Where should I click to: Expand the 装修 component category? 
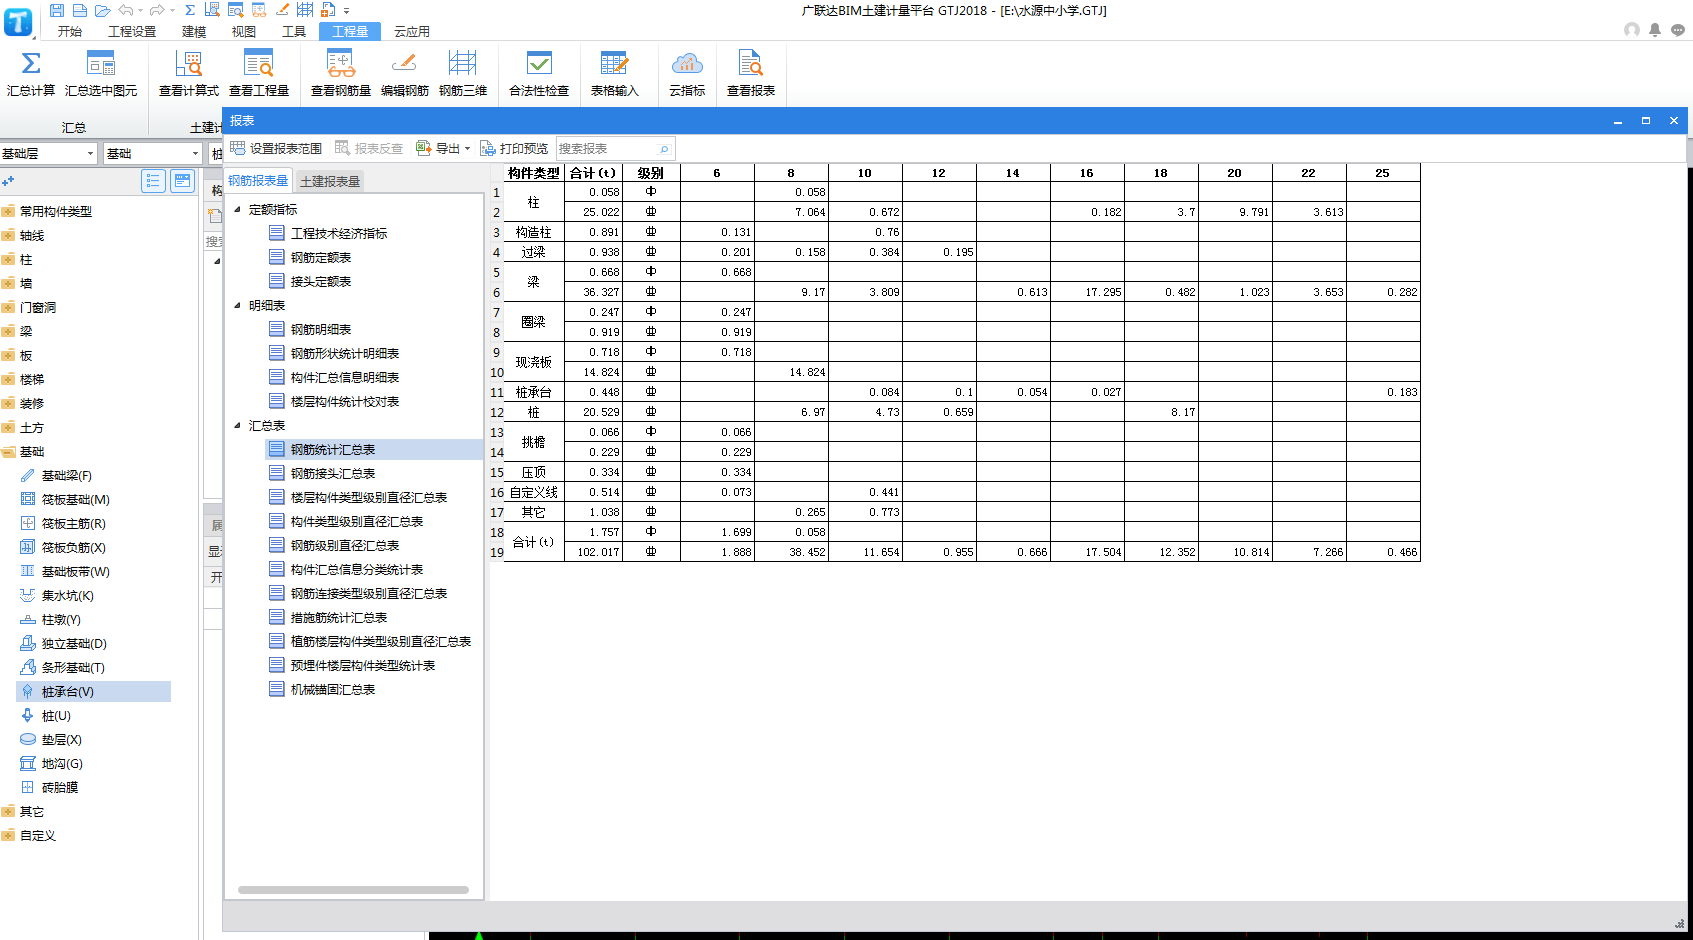click(x=8, y=403)
